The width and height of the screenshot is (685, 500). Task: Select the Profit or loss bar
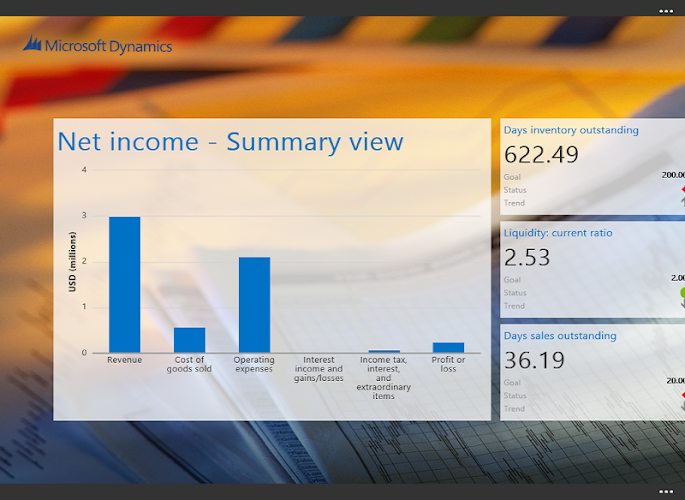pos(448,348)
